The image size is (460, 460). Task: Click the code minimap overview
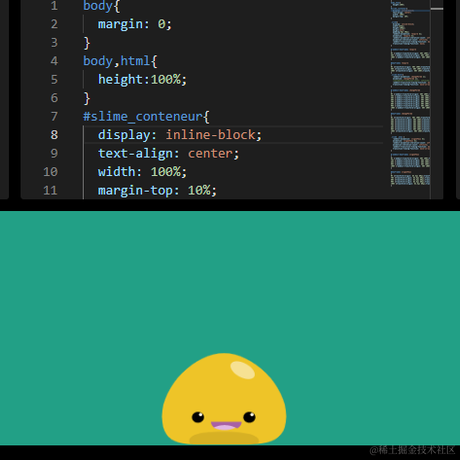(x=410, y=93)
